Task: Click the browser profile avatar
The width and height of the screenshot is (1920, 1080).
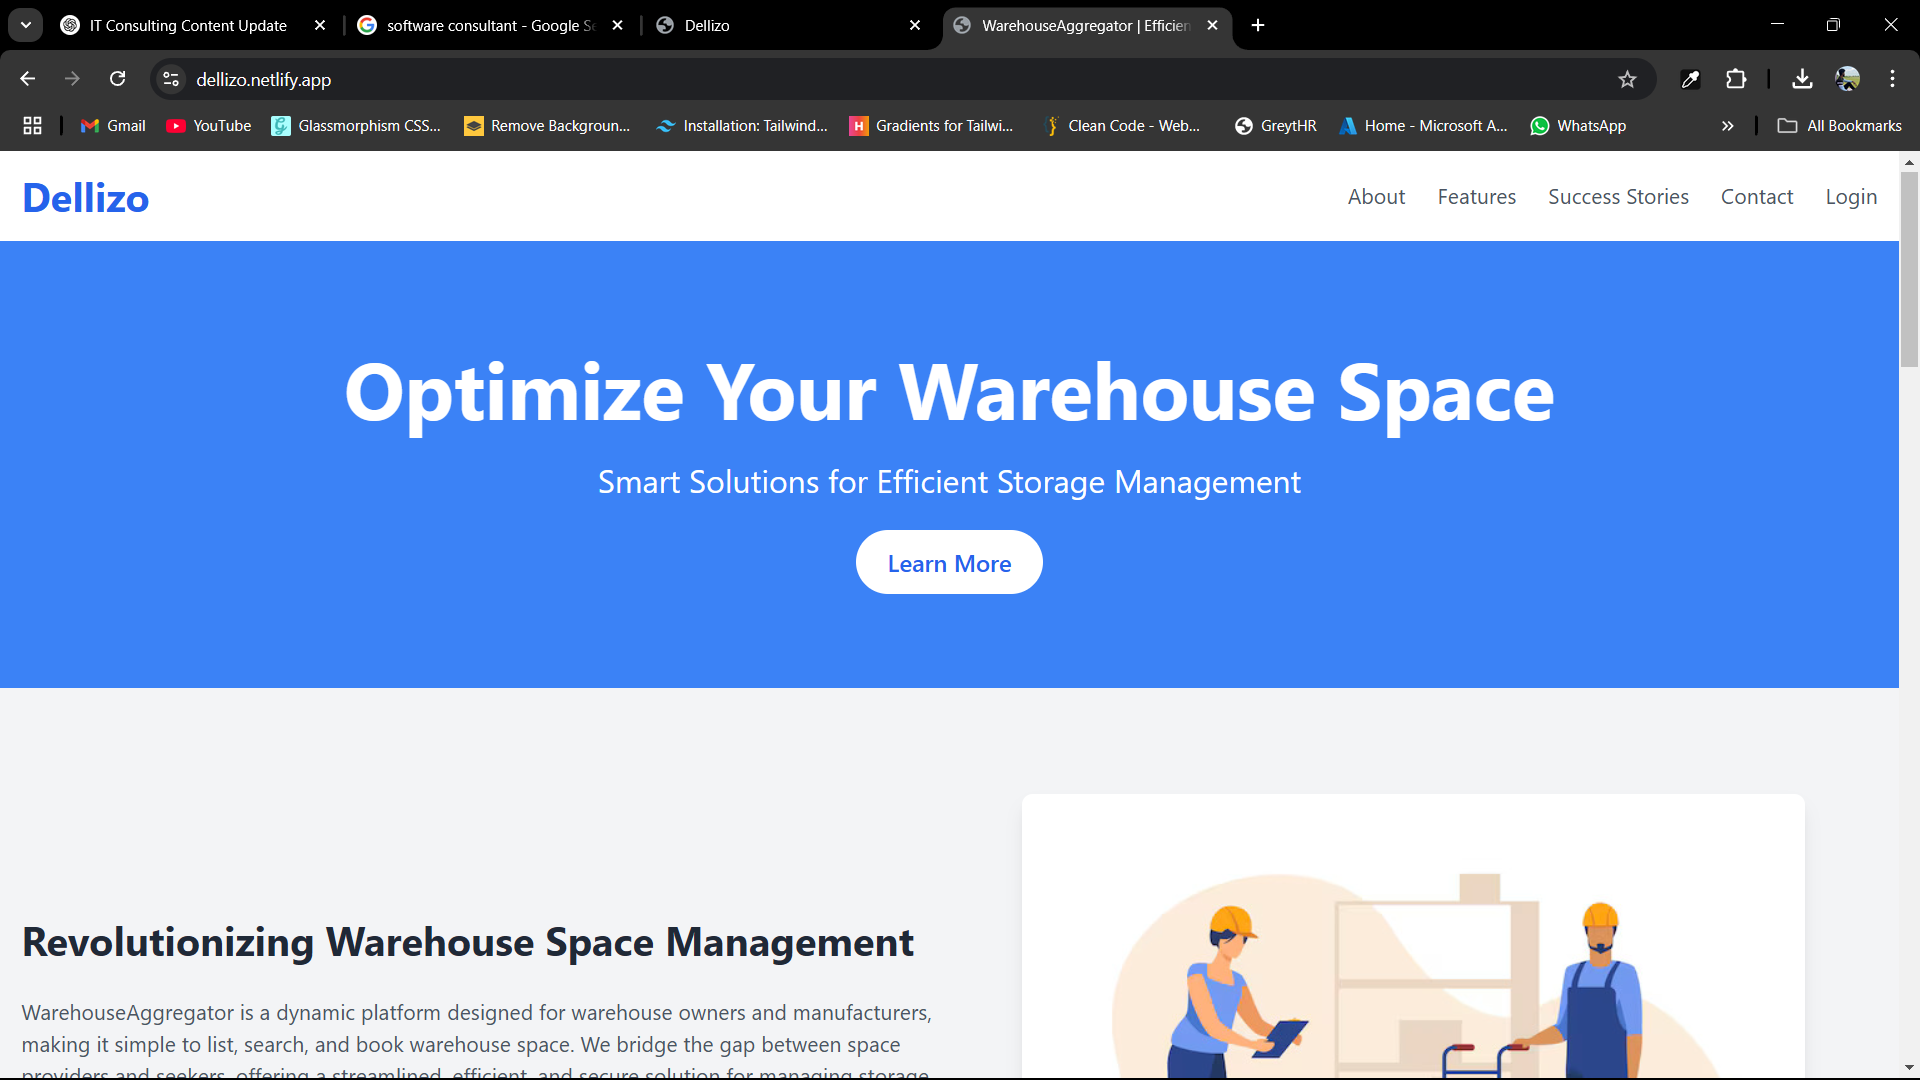Action: pyautogui.click(x=1849, y=78)
